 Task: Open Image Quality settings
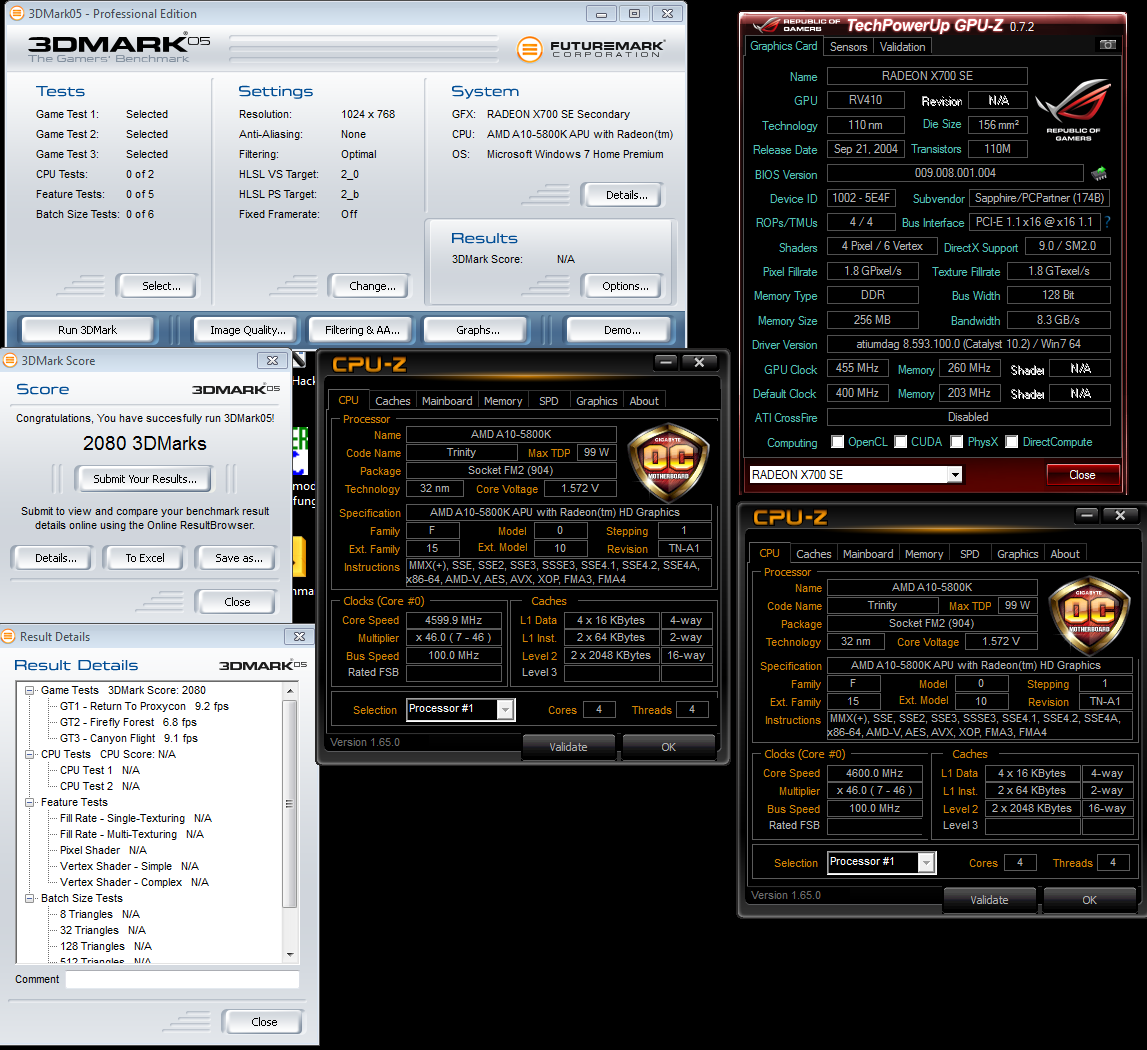tap(247, 330)
